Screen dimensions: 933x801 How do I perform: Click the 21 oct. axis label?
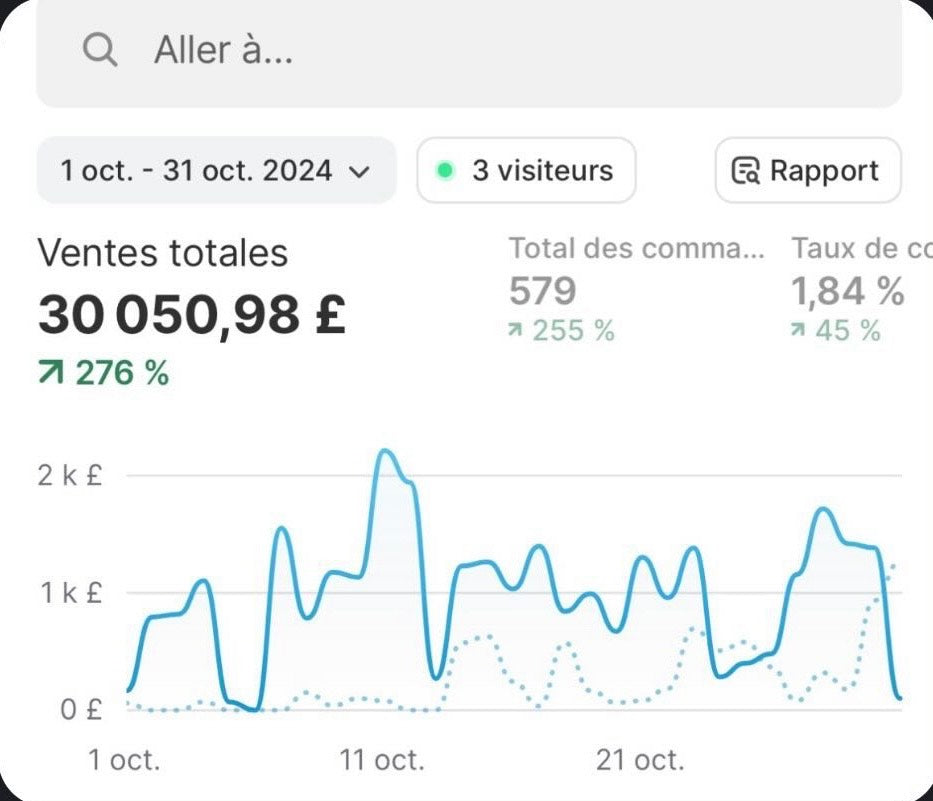(640, 760)
